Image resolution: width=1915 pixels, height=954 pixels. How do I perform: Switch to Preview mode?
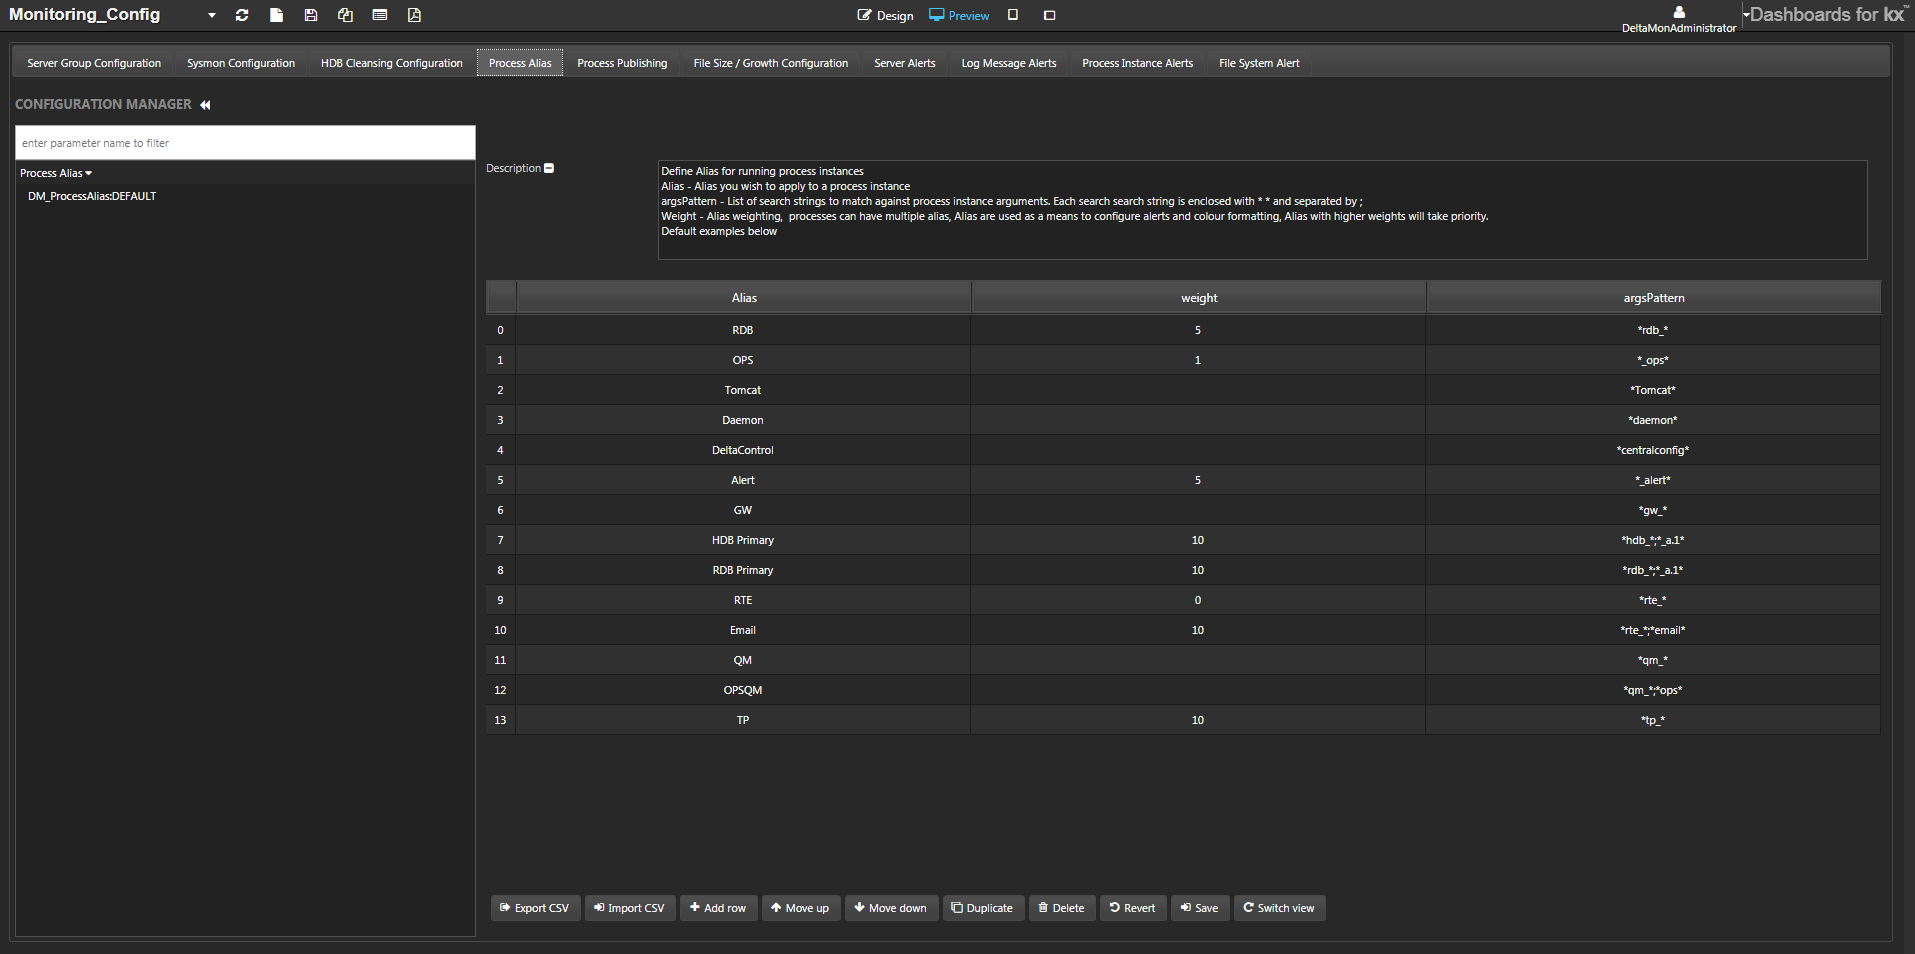(959, 15)
